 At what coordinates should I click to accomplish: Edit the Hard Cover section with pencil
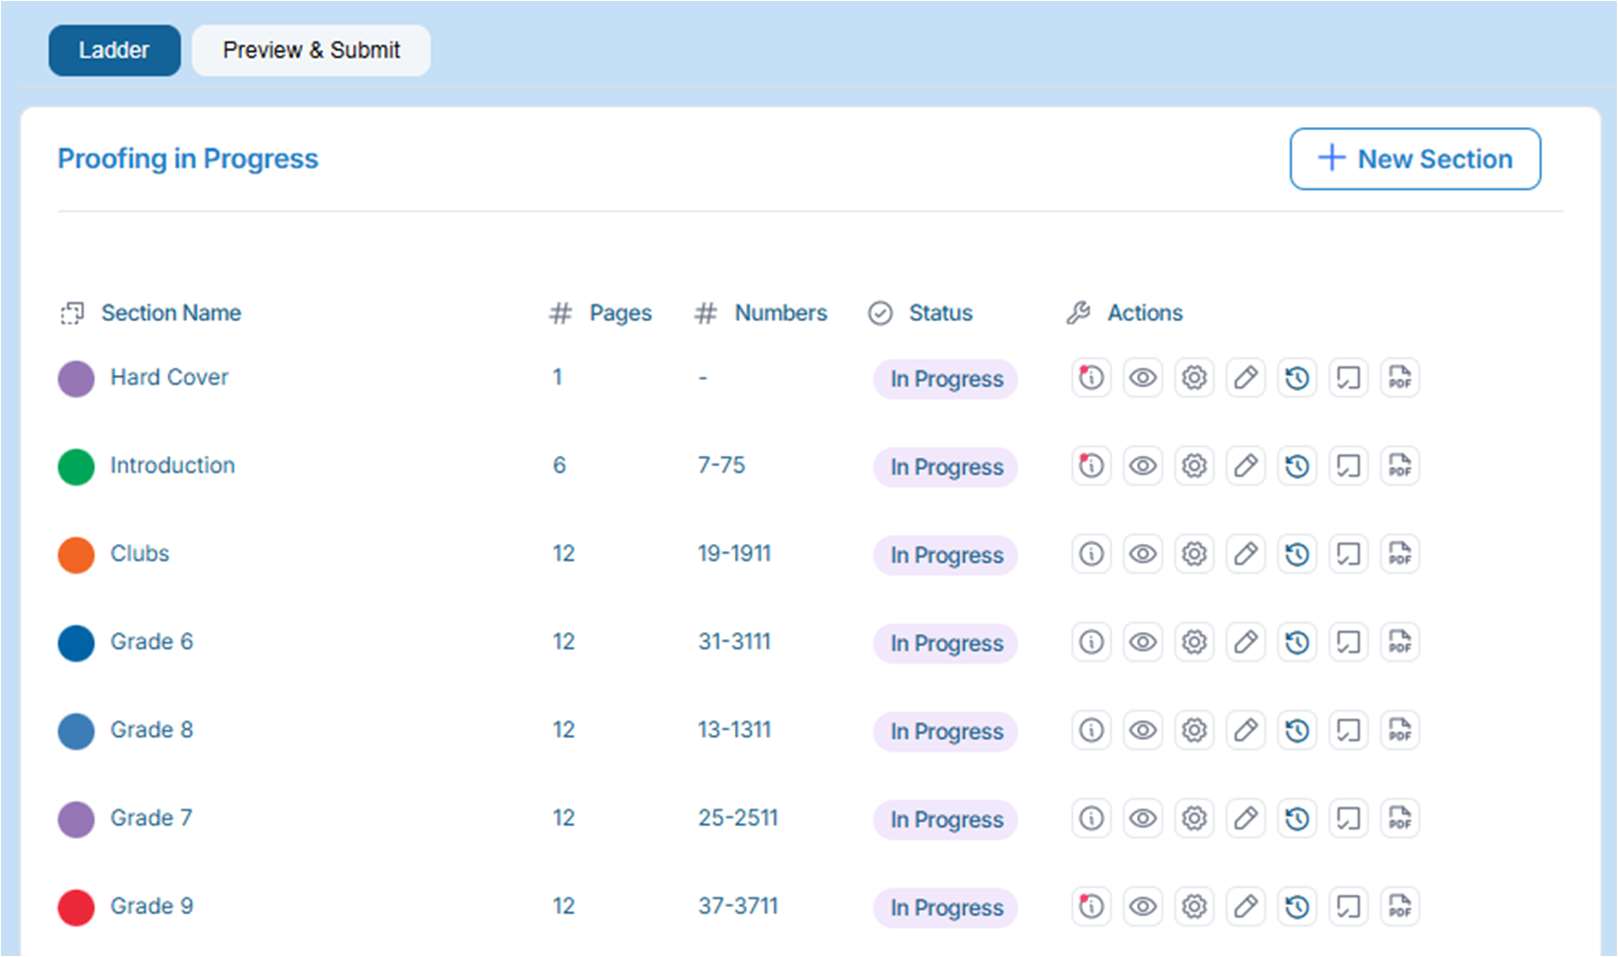point(1246,378)
